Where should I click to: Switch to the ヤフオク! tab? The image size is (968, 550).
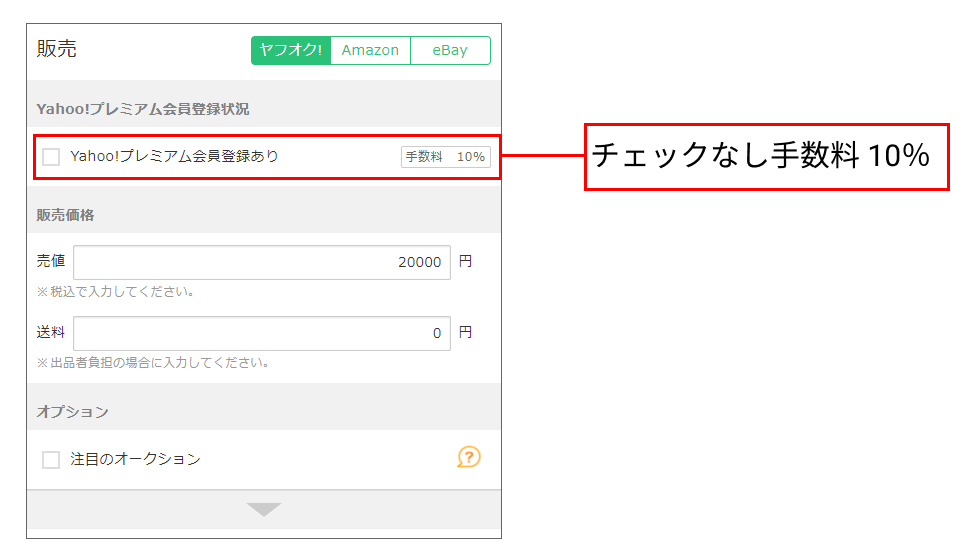(x=291, y=50)
